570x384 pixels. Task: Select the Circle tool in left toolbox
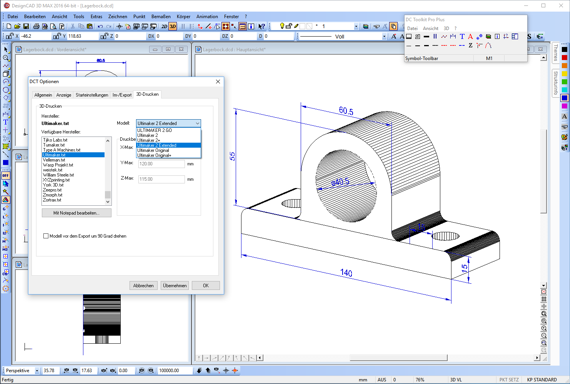(5, 90)
